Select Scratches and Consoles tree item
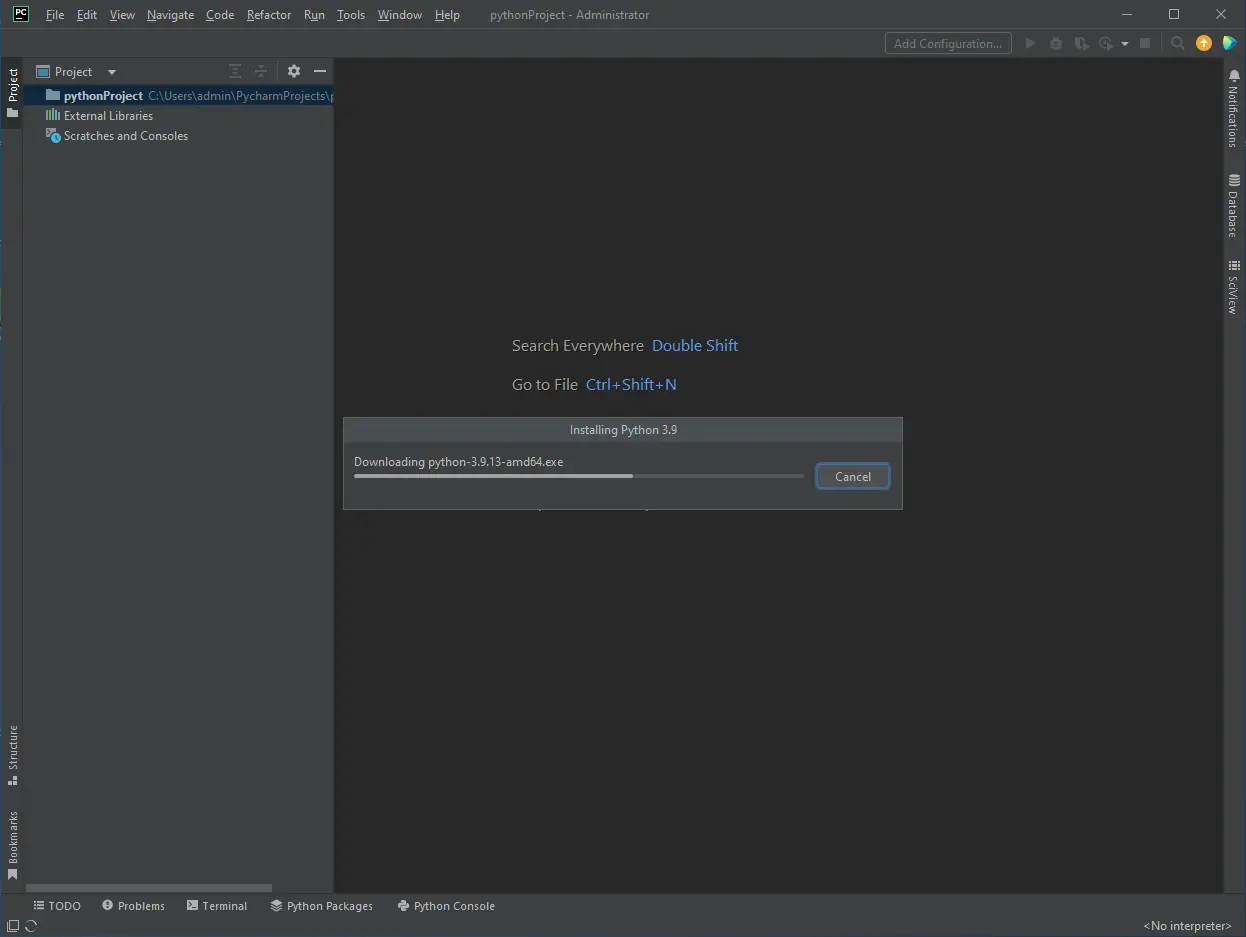This screenshot has height=937, width=1246. pyautogui.click(x=178, y=135)
